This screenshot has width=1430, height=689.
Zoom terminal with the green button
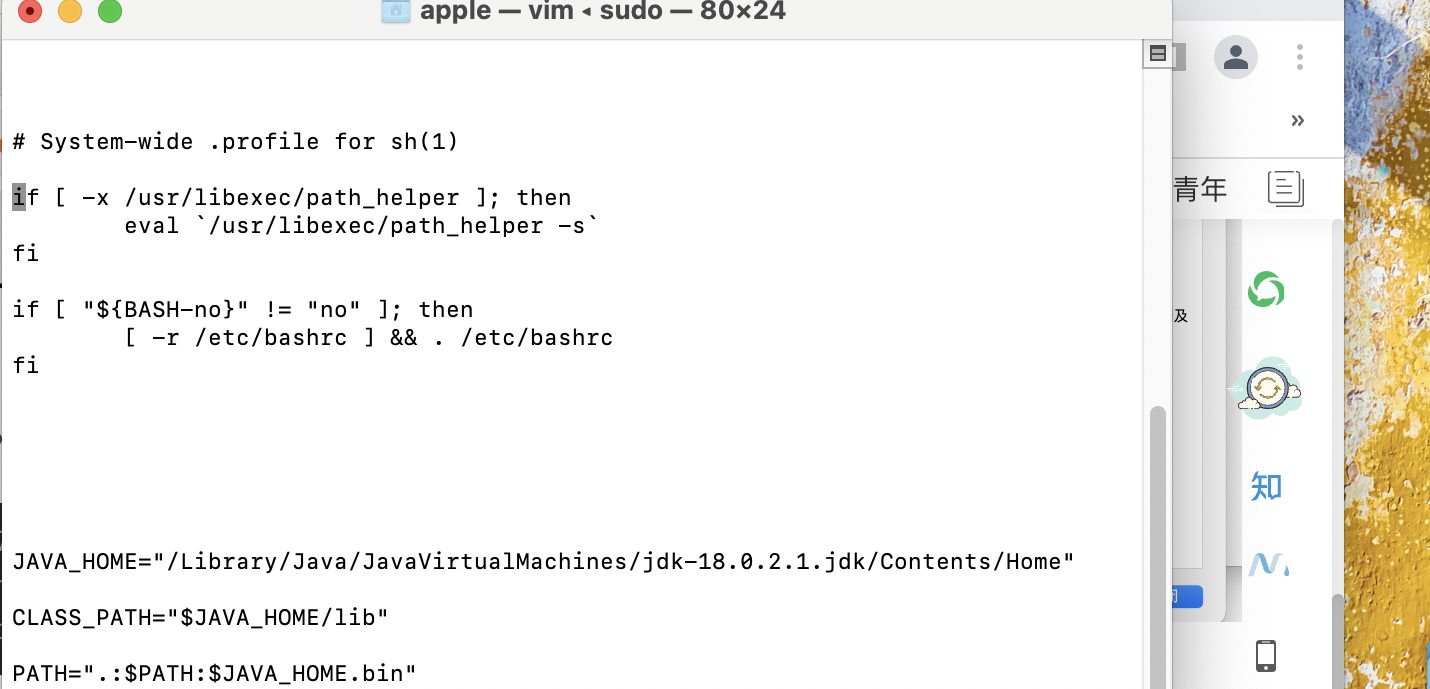tap(109, 12)
